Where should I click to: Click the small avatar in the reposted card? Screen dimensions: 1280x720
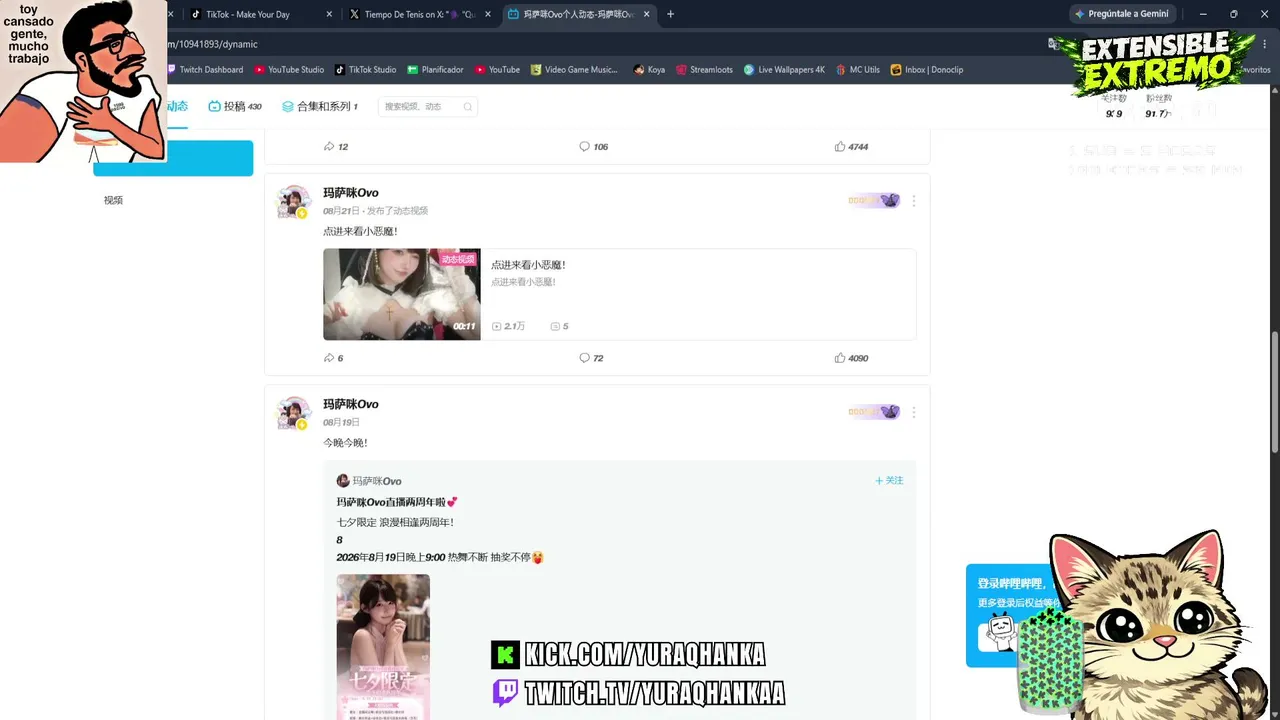point(343,481)
